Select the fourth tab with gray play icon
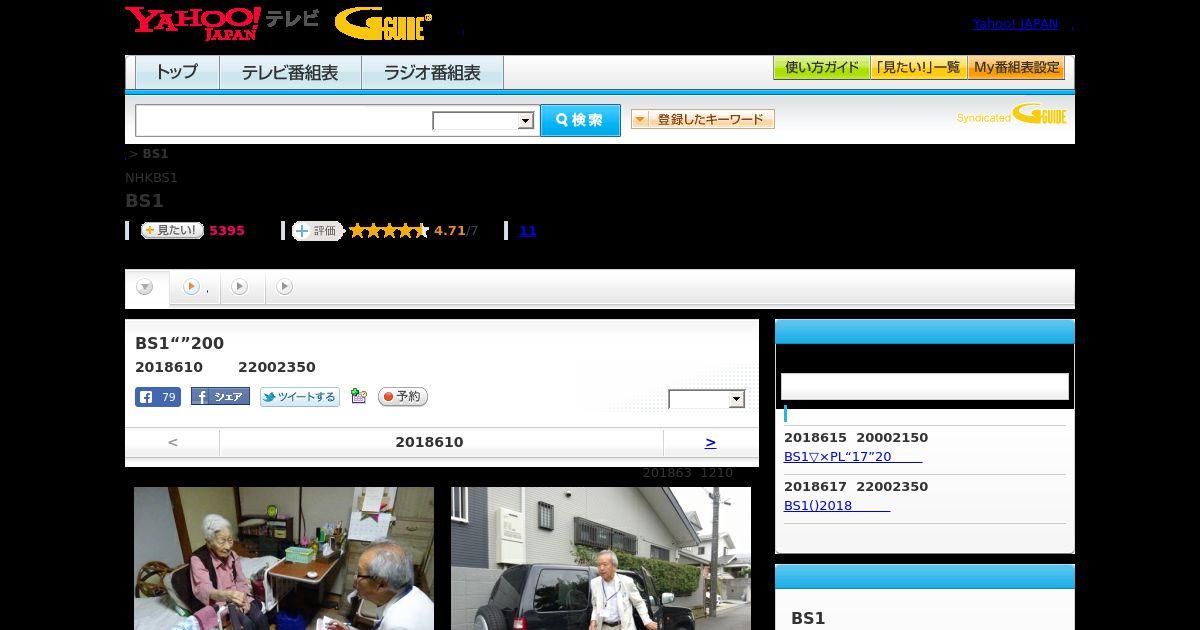Image resolution: width=1200 pixels, height=630 pixels. tap(285, 287)
